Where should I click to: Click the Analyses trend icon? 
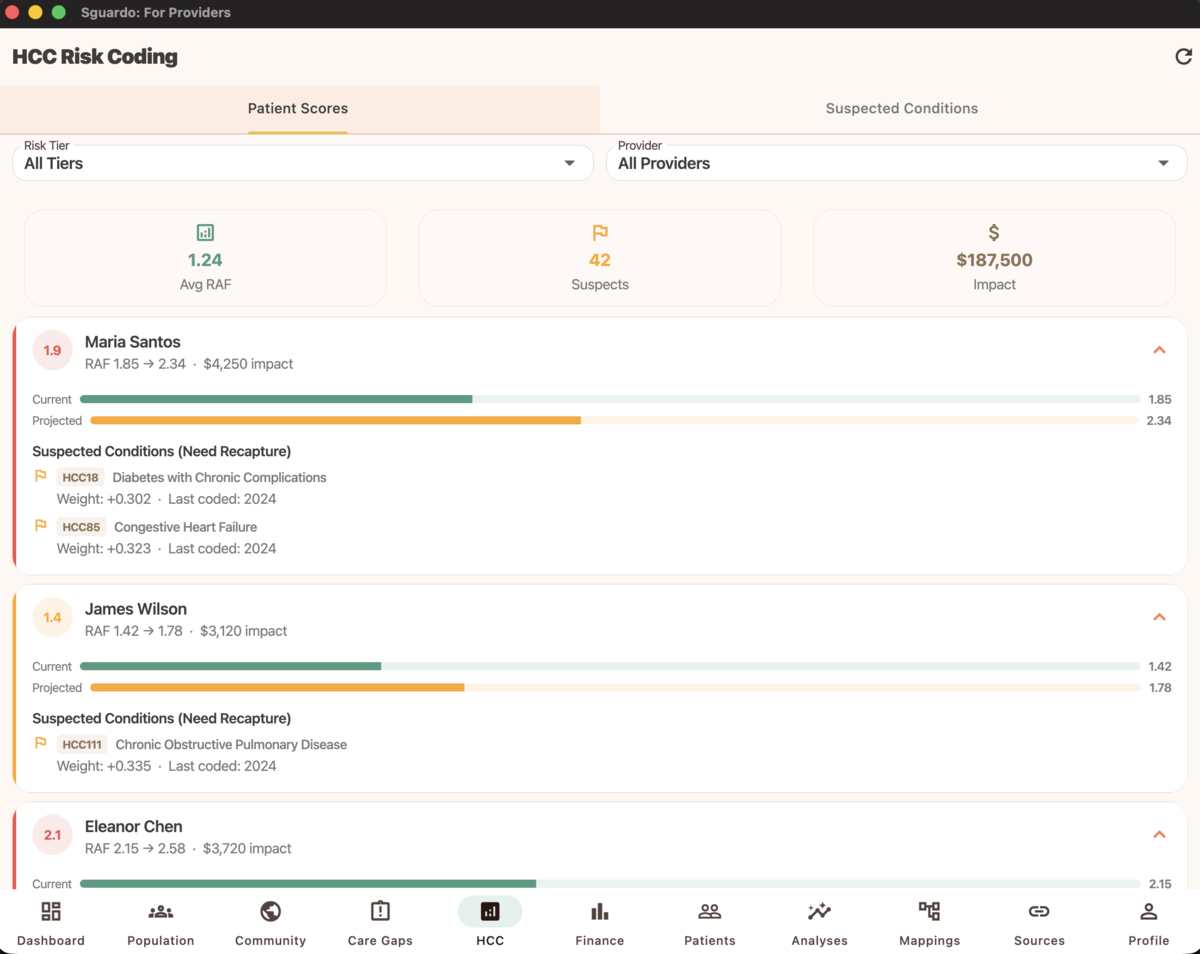click(x=819, y=912)
